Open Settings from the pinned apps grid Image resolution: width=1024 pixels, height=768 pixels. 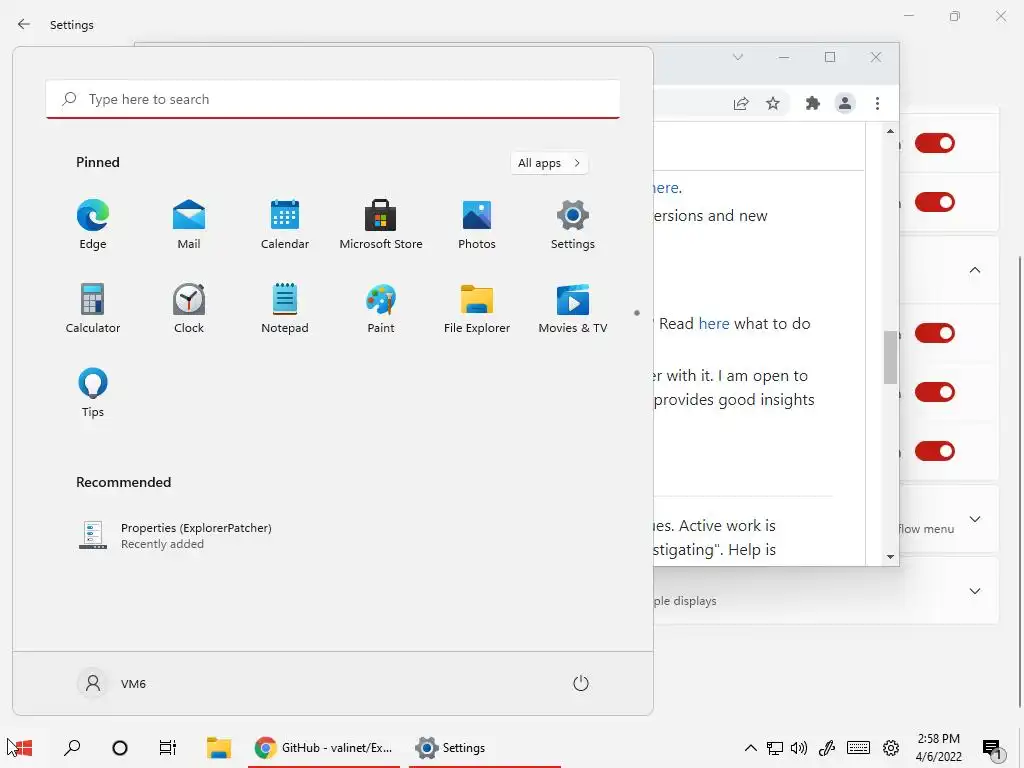point(573,225)
